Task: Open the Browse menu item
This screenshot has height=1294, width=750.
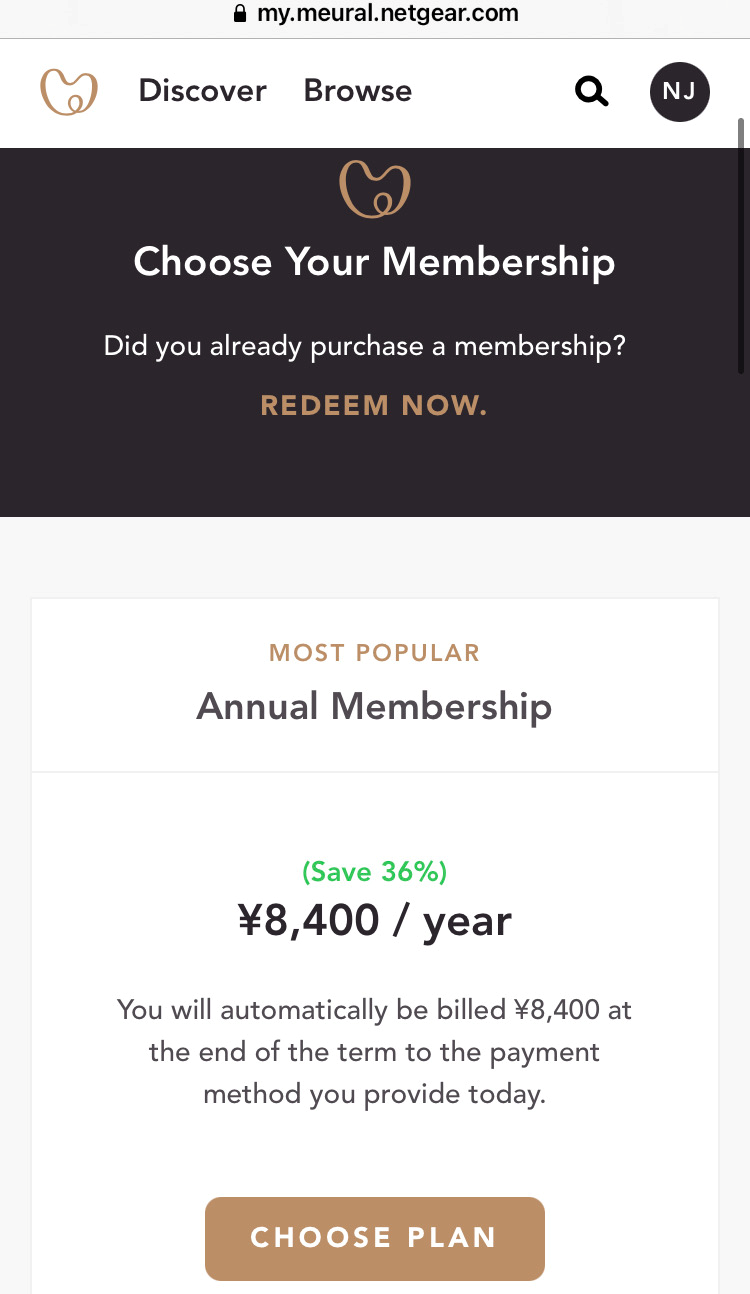Action: point(358,91)
